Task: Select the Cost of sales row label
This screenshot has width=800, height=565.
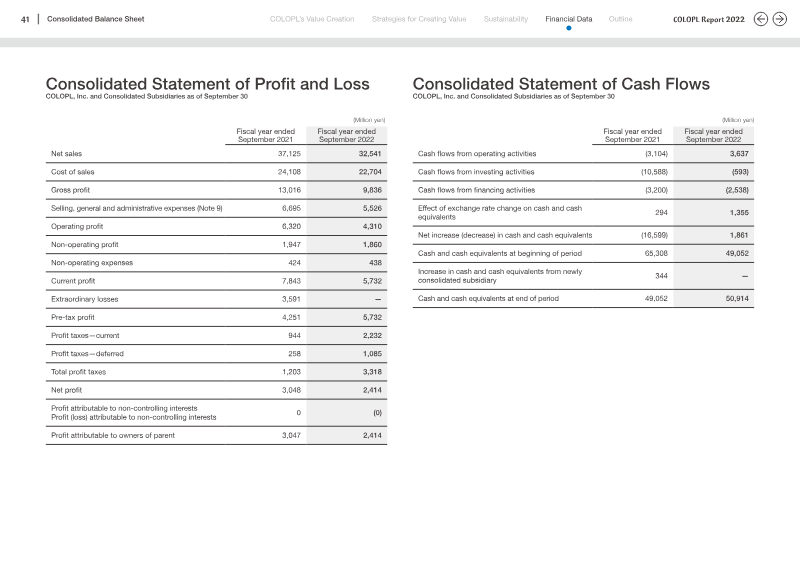Action: click(72, 172)
